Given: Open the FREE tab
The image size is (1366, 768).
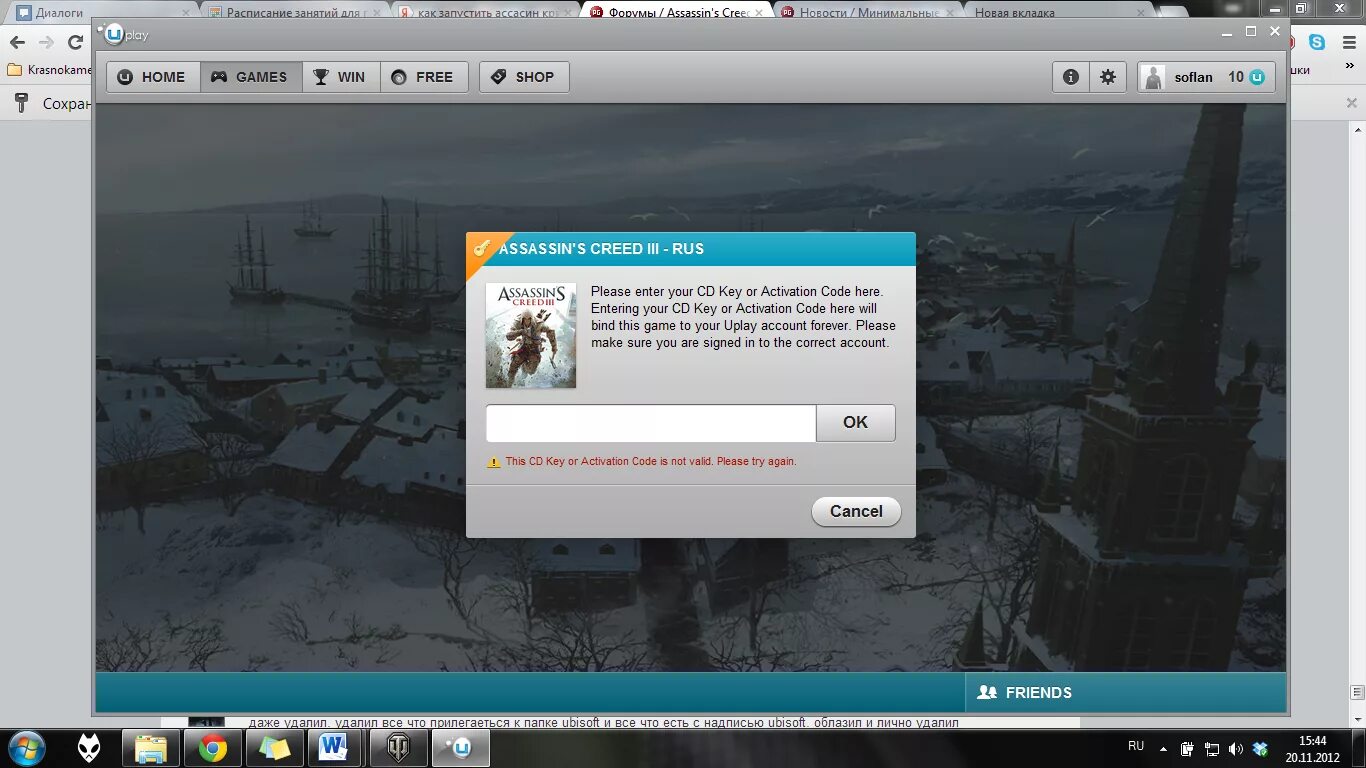Looking at the screenshot, I should click(x=424, y=77).
